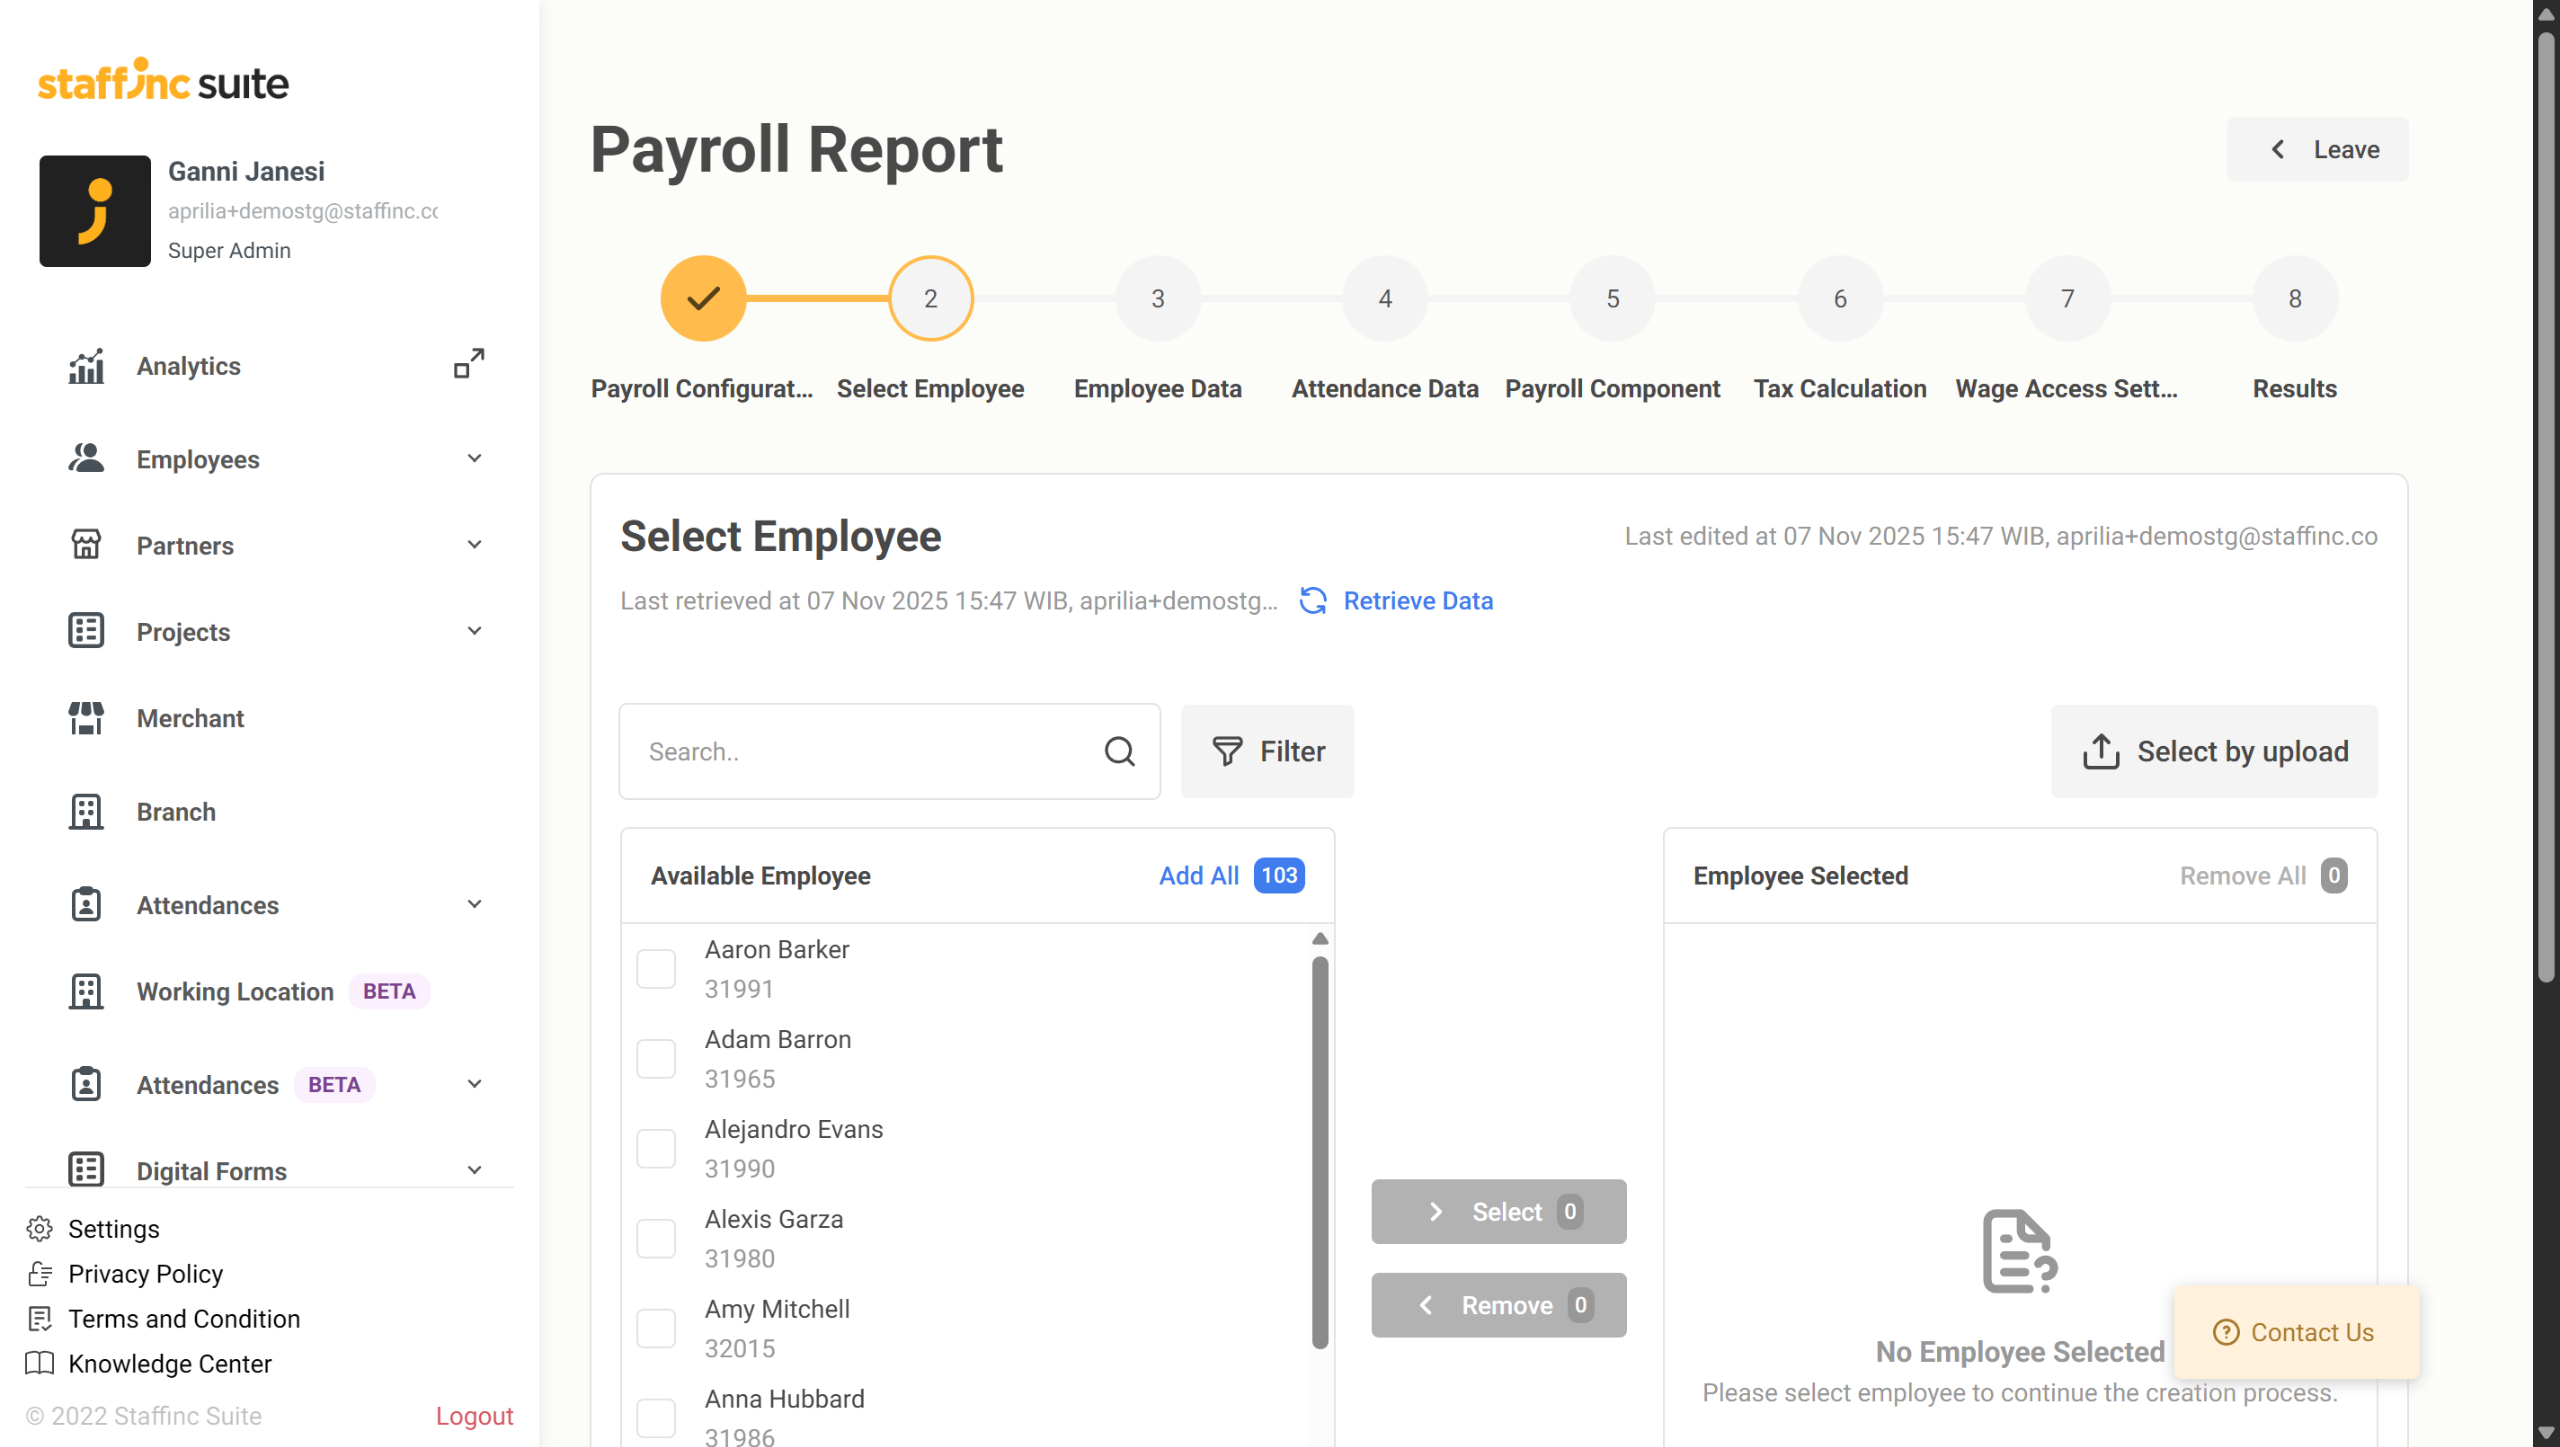Expand the Employees menu chevron
The image size is (2560, 1447).
click(474, 459)
